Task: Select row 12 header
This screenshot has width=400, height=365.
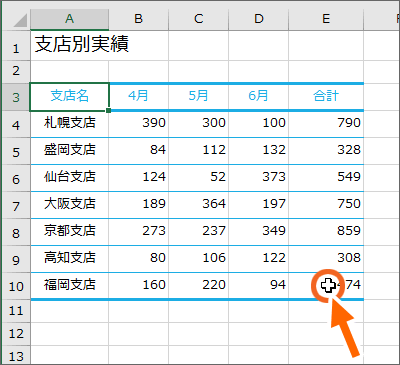Action: (x=16, y=334)
